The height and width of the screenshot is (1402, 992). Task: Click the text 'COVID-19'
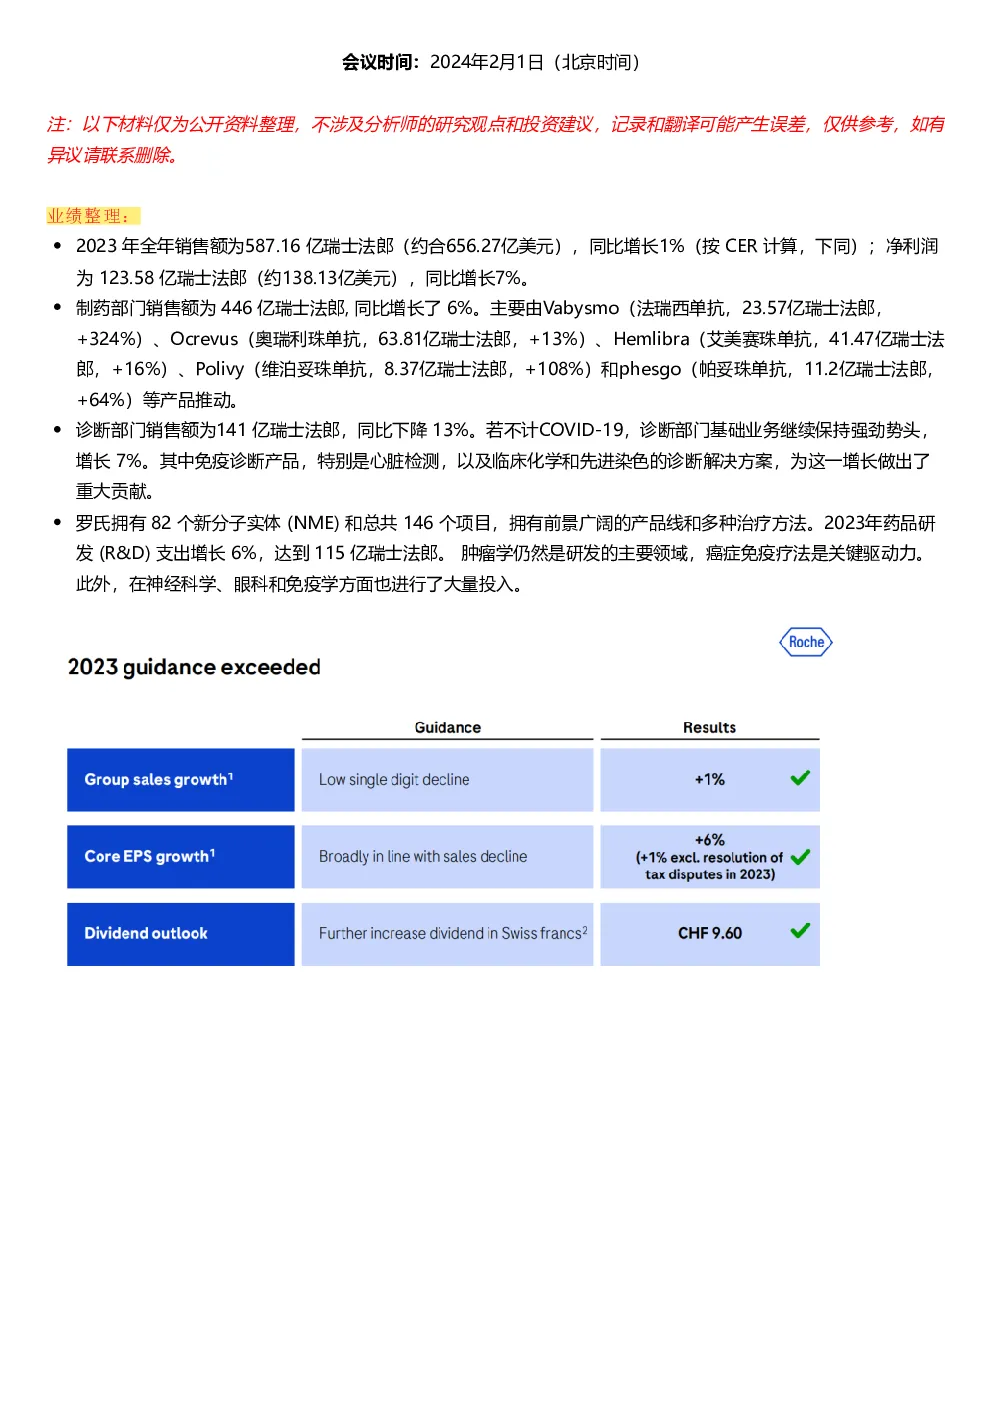[x=582, y=430]
